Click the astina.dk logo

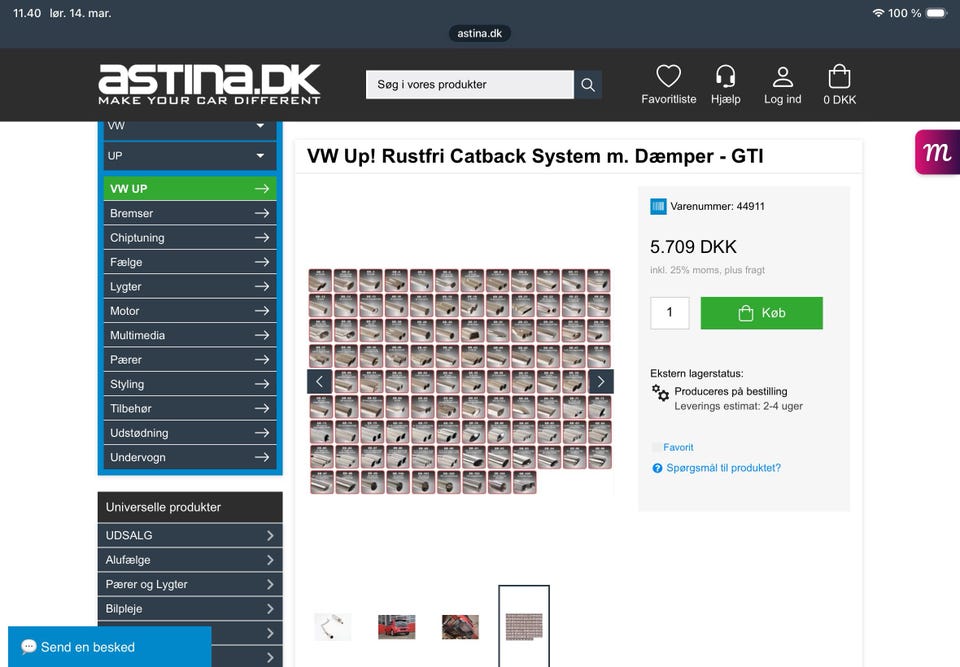tap(209, 84)
